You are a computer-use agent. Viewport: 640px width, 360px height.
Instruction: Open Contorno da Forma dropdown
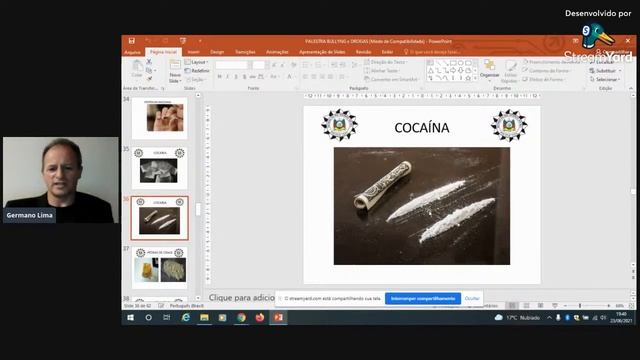(x=546, y=71)
